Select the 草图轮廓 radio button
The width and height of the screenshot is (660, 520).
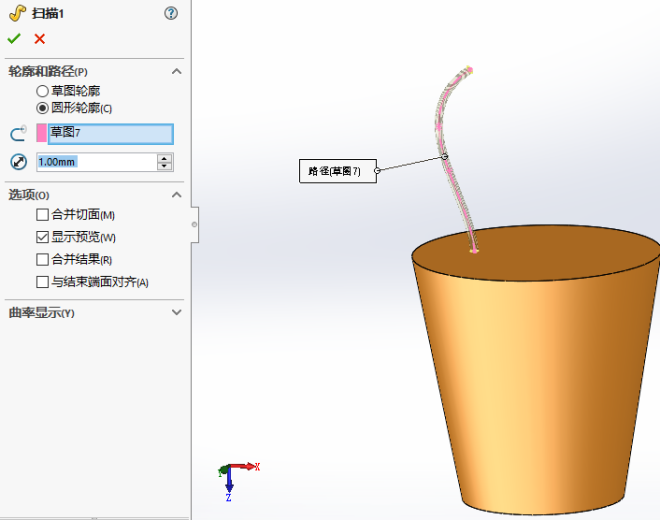tap(42, 91)
